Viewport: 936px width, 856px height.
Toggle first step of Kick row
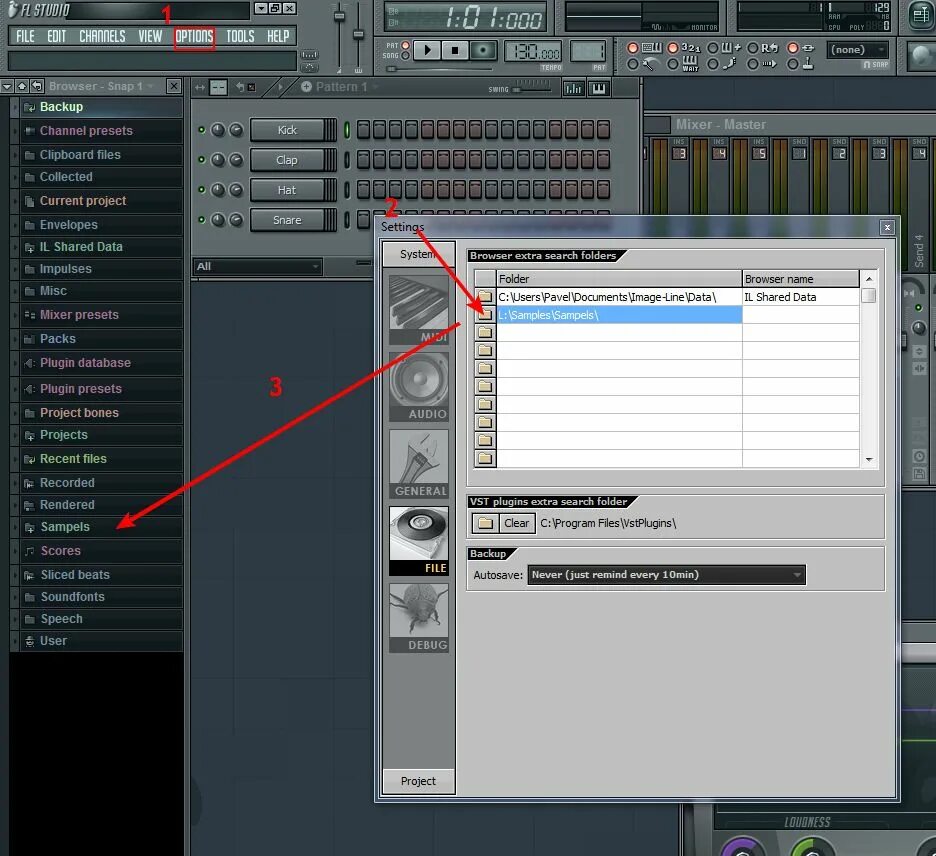pos(363,130)
